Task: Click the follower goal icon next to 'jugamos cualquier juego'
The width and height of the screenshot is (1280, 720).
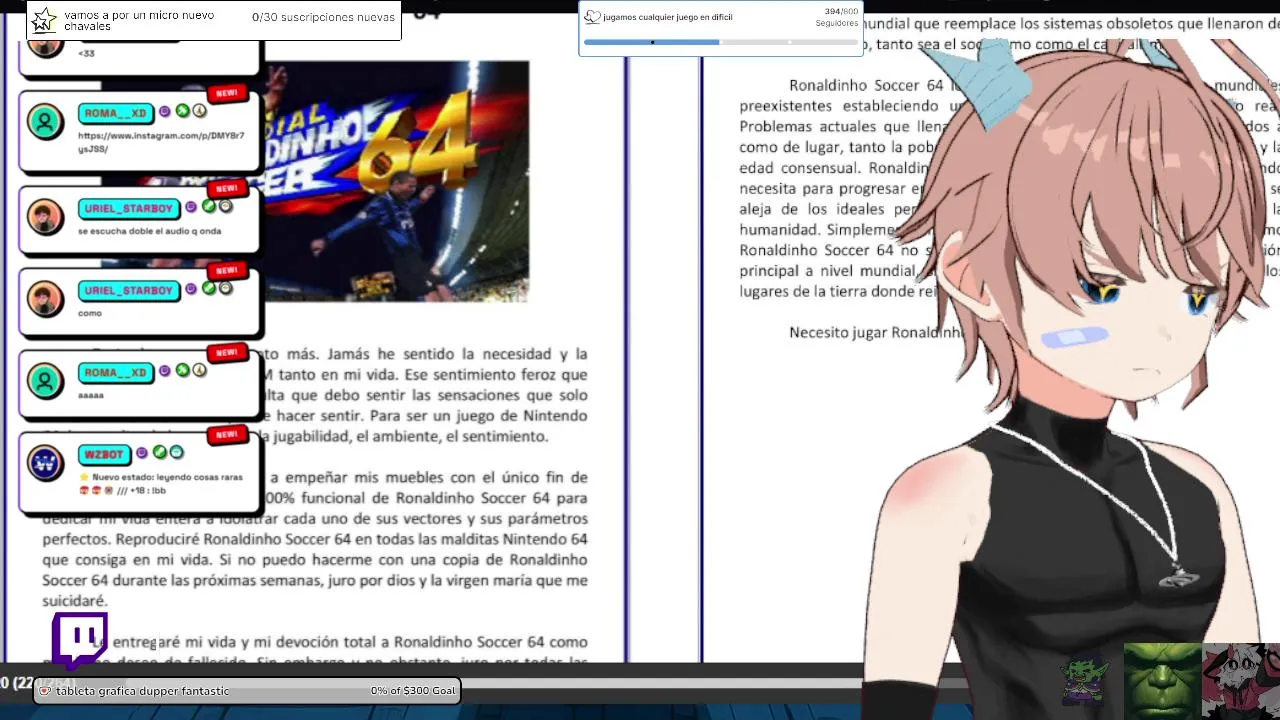Action: click(592, 17)
